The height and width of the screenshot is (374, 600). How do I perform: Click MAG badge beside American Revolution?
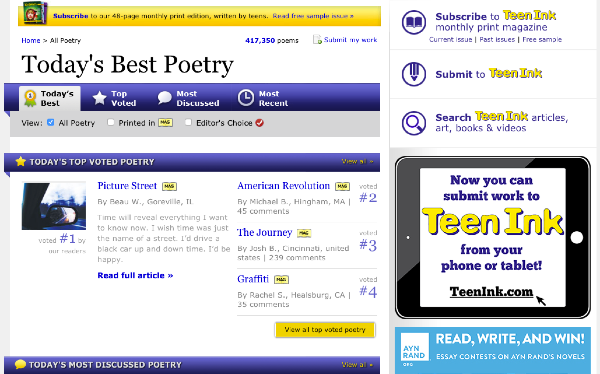pos(342,186)
